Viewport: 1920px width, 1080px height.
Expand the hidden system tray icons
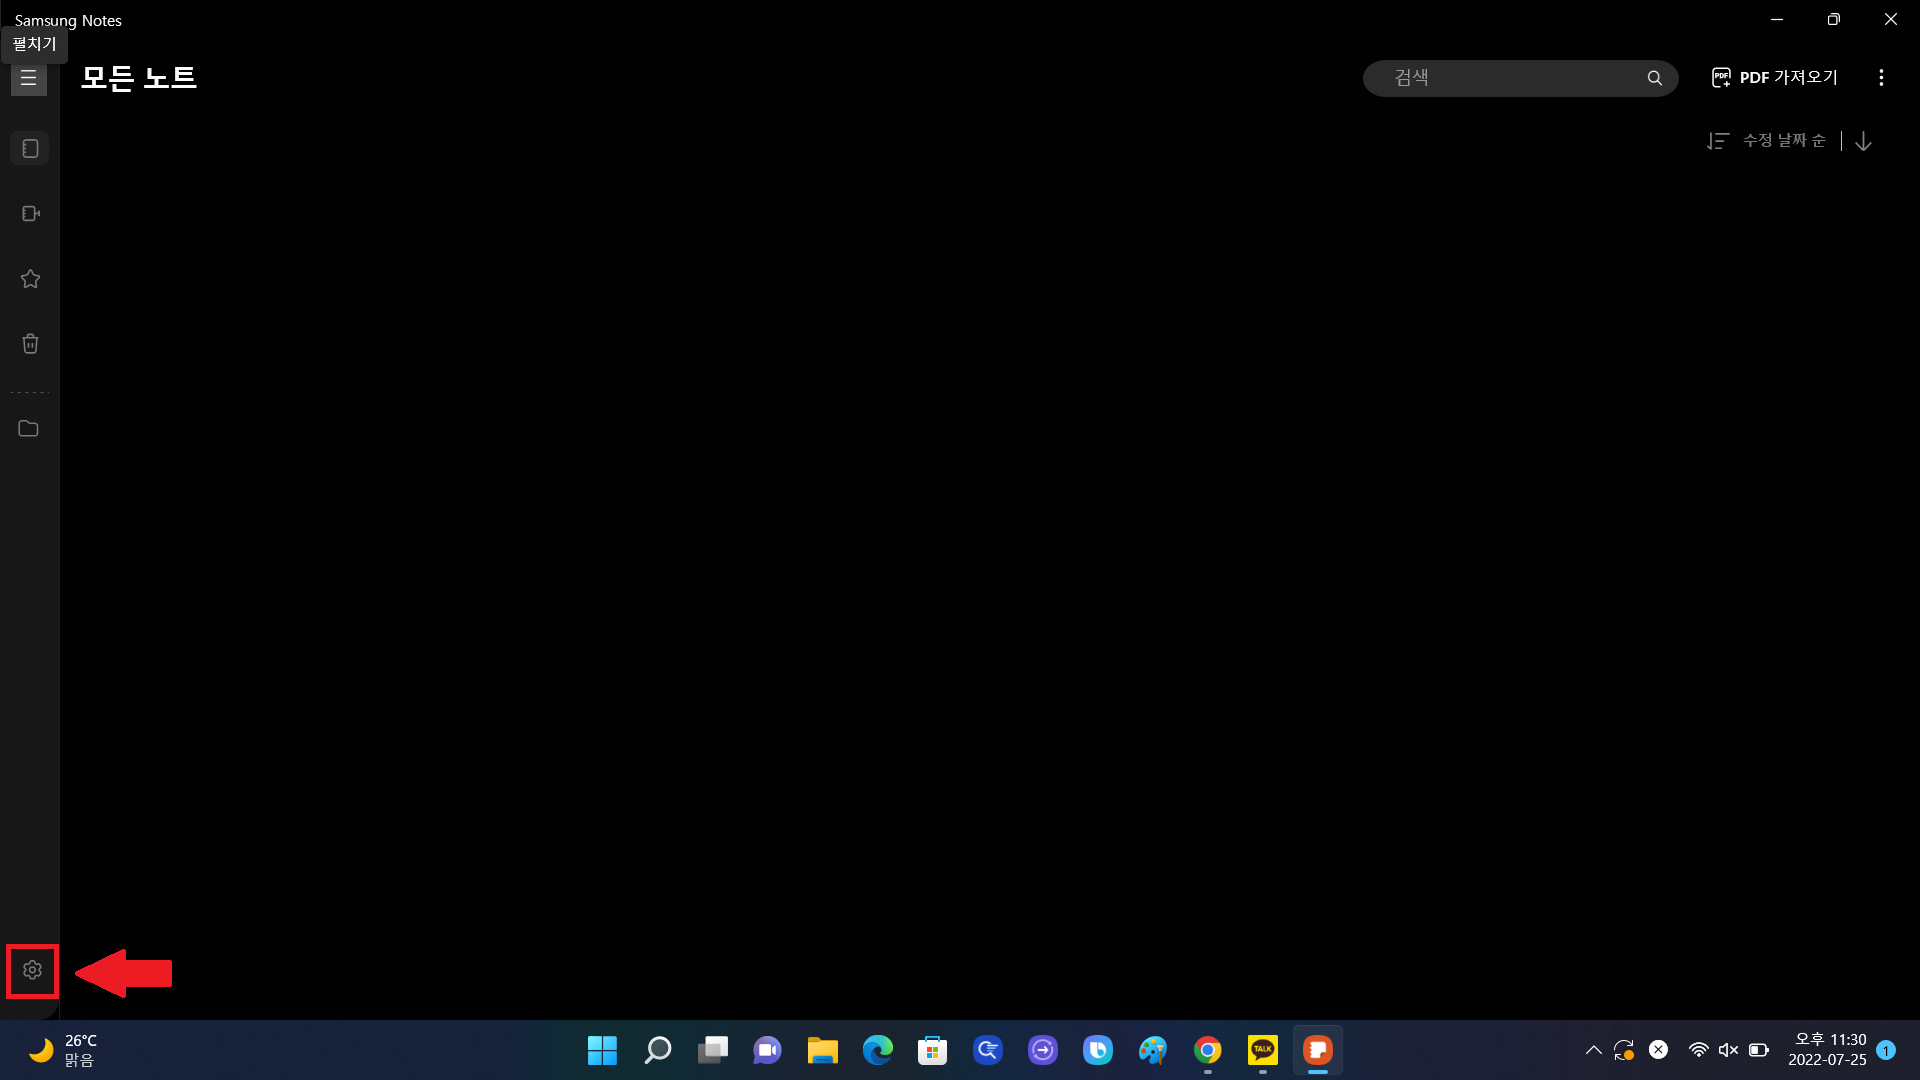[1593, 1050]
